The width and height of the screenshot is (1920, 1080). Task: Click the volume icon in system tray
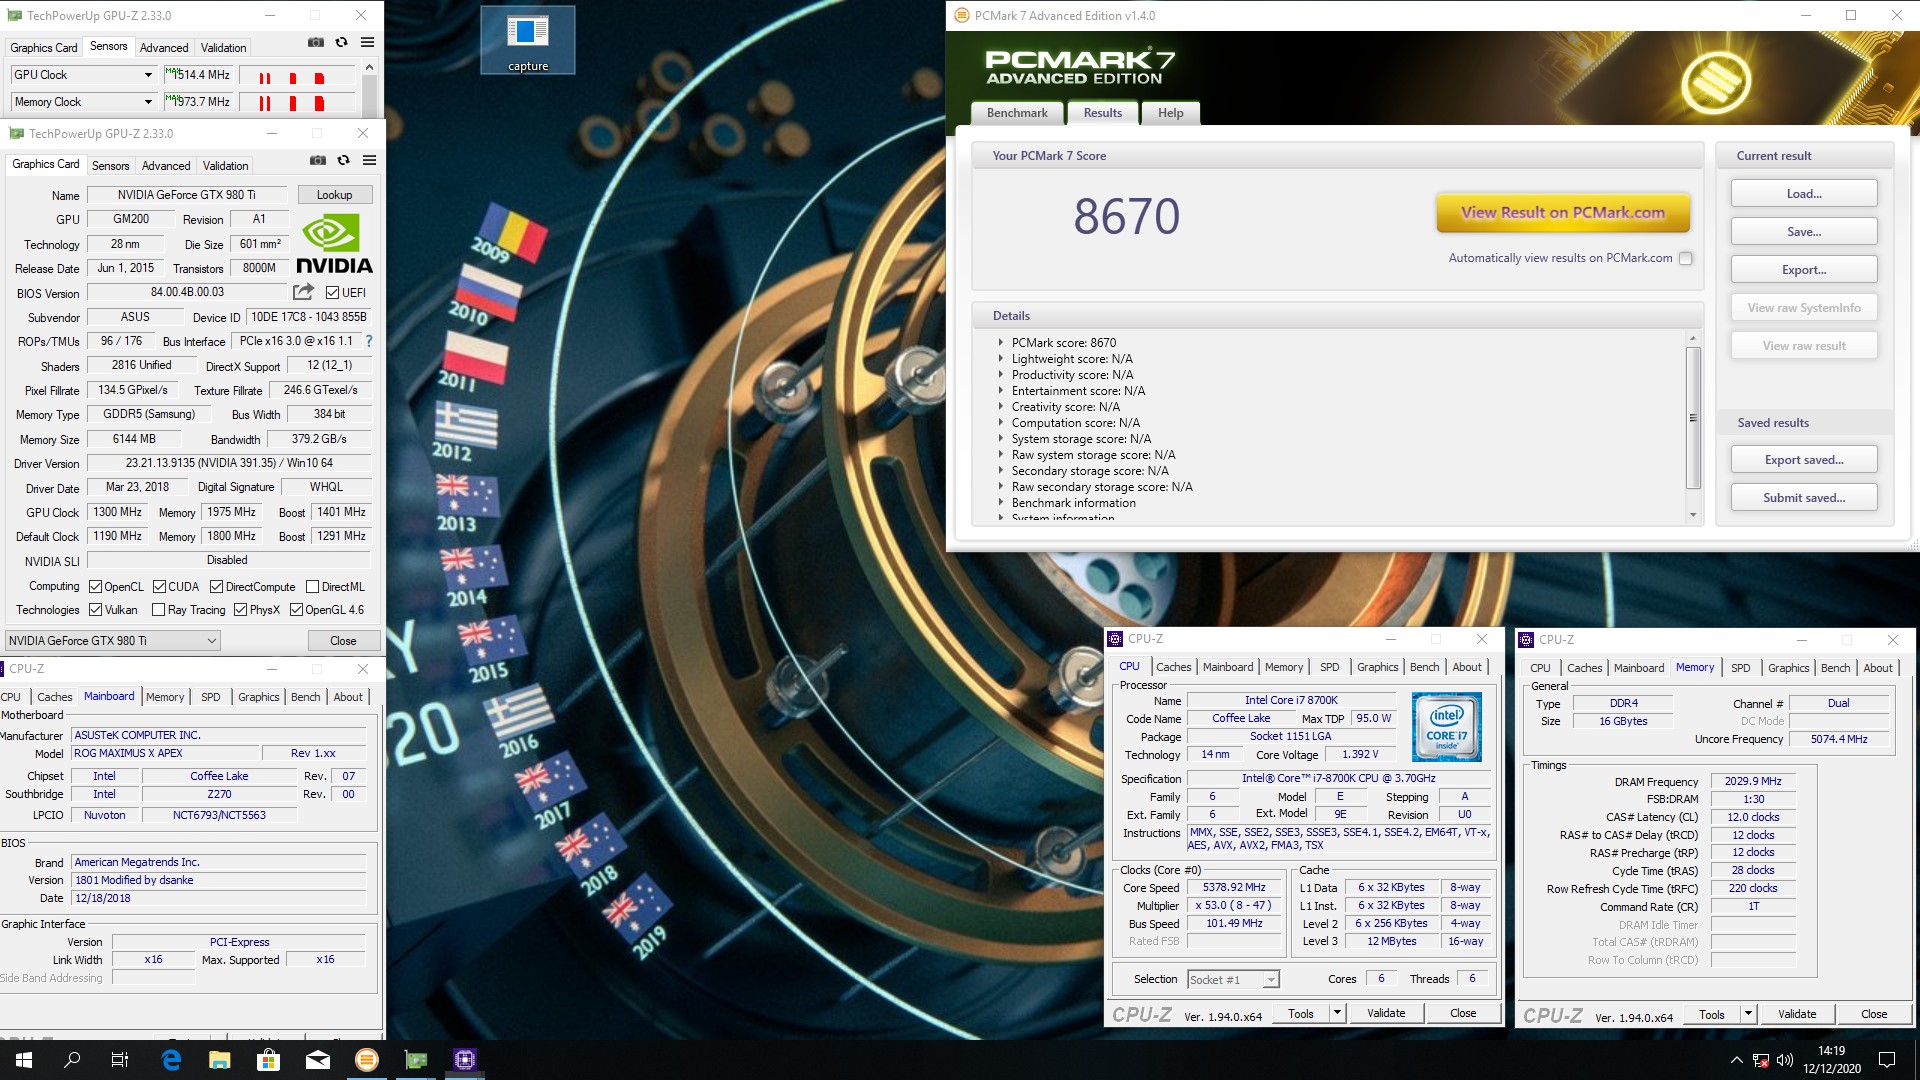1785,1060
